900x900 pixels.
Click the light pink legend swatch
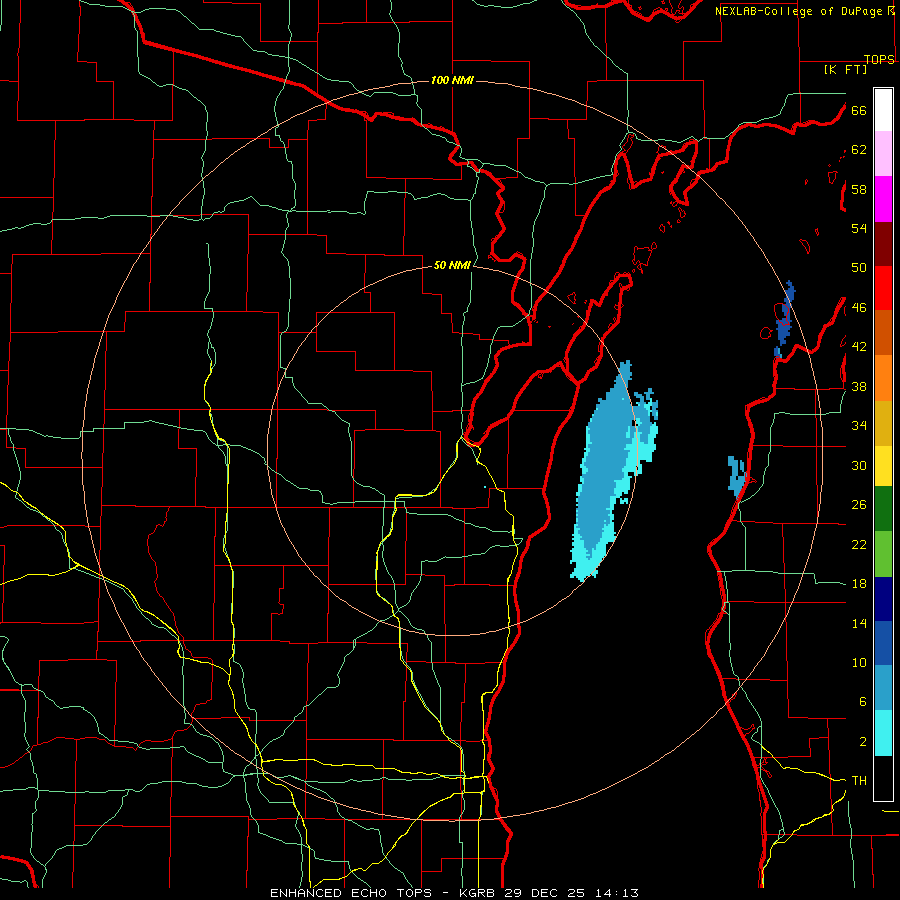[883, 154]
